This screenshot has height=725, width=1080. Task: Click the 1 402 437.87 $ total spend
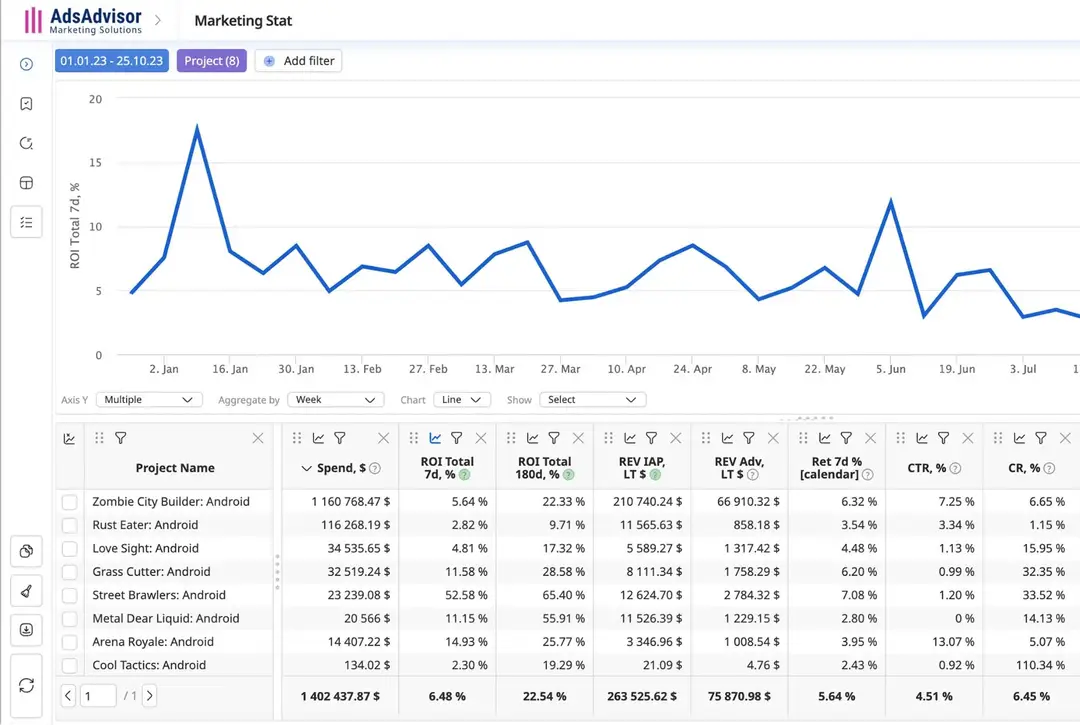[x=340, y=696]
